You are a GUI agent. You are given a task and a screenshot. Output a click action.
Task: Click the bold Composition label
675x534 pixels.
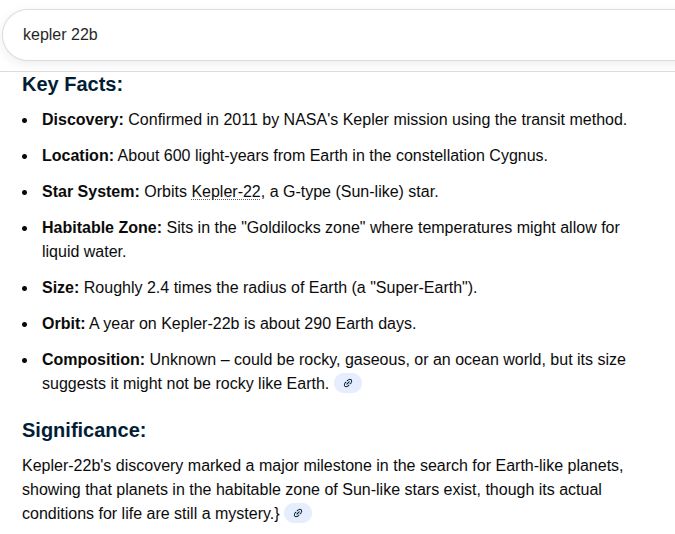[93, 359]
